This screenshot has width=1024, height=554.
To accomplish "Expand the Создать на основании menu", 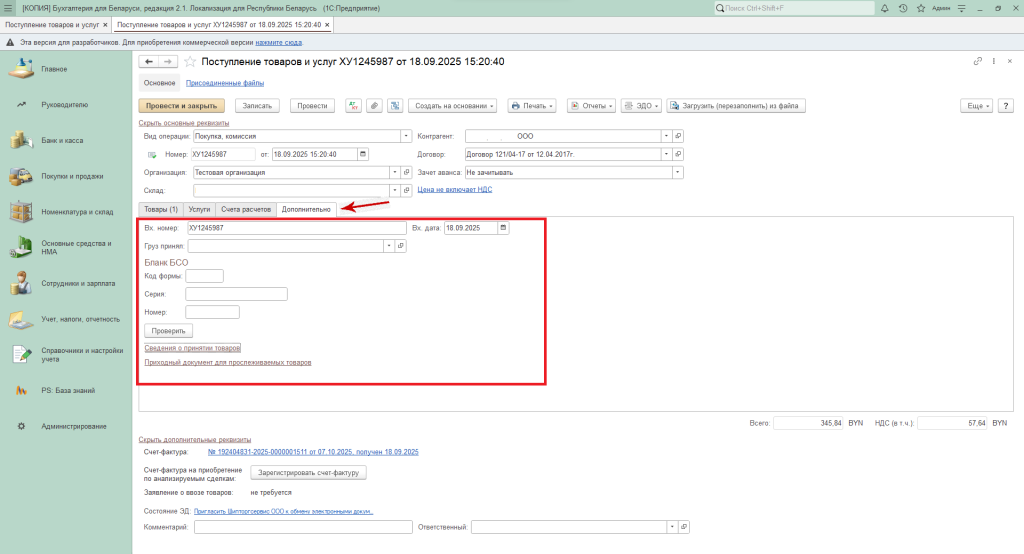I will [452, 105].
